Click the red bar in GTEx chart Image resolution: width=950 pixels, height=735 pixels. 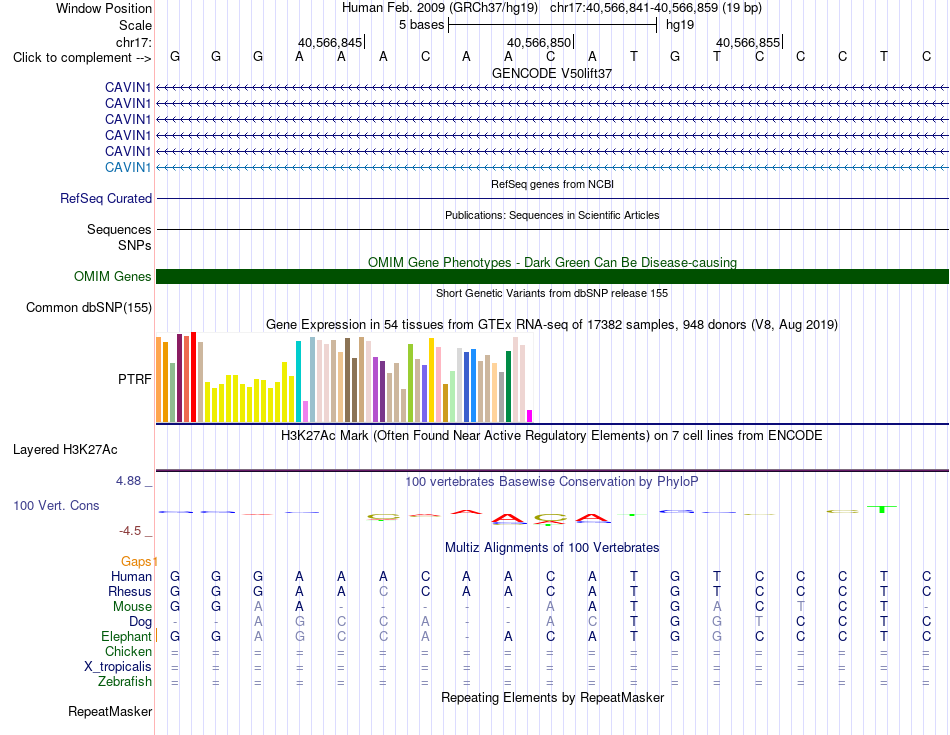point(193,376)
